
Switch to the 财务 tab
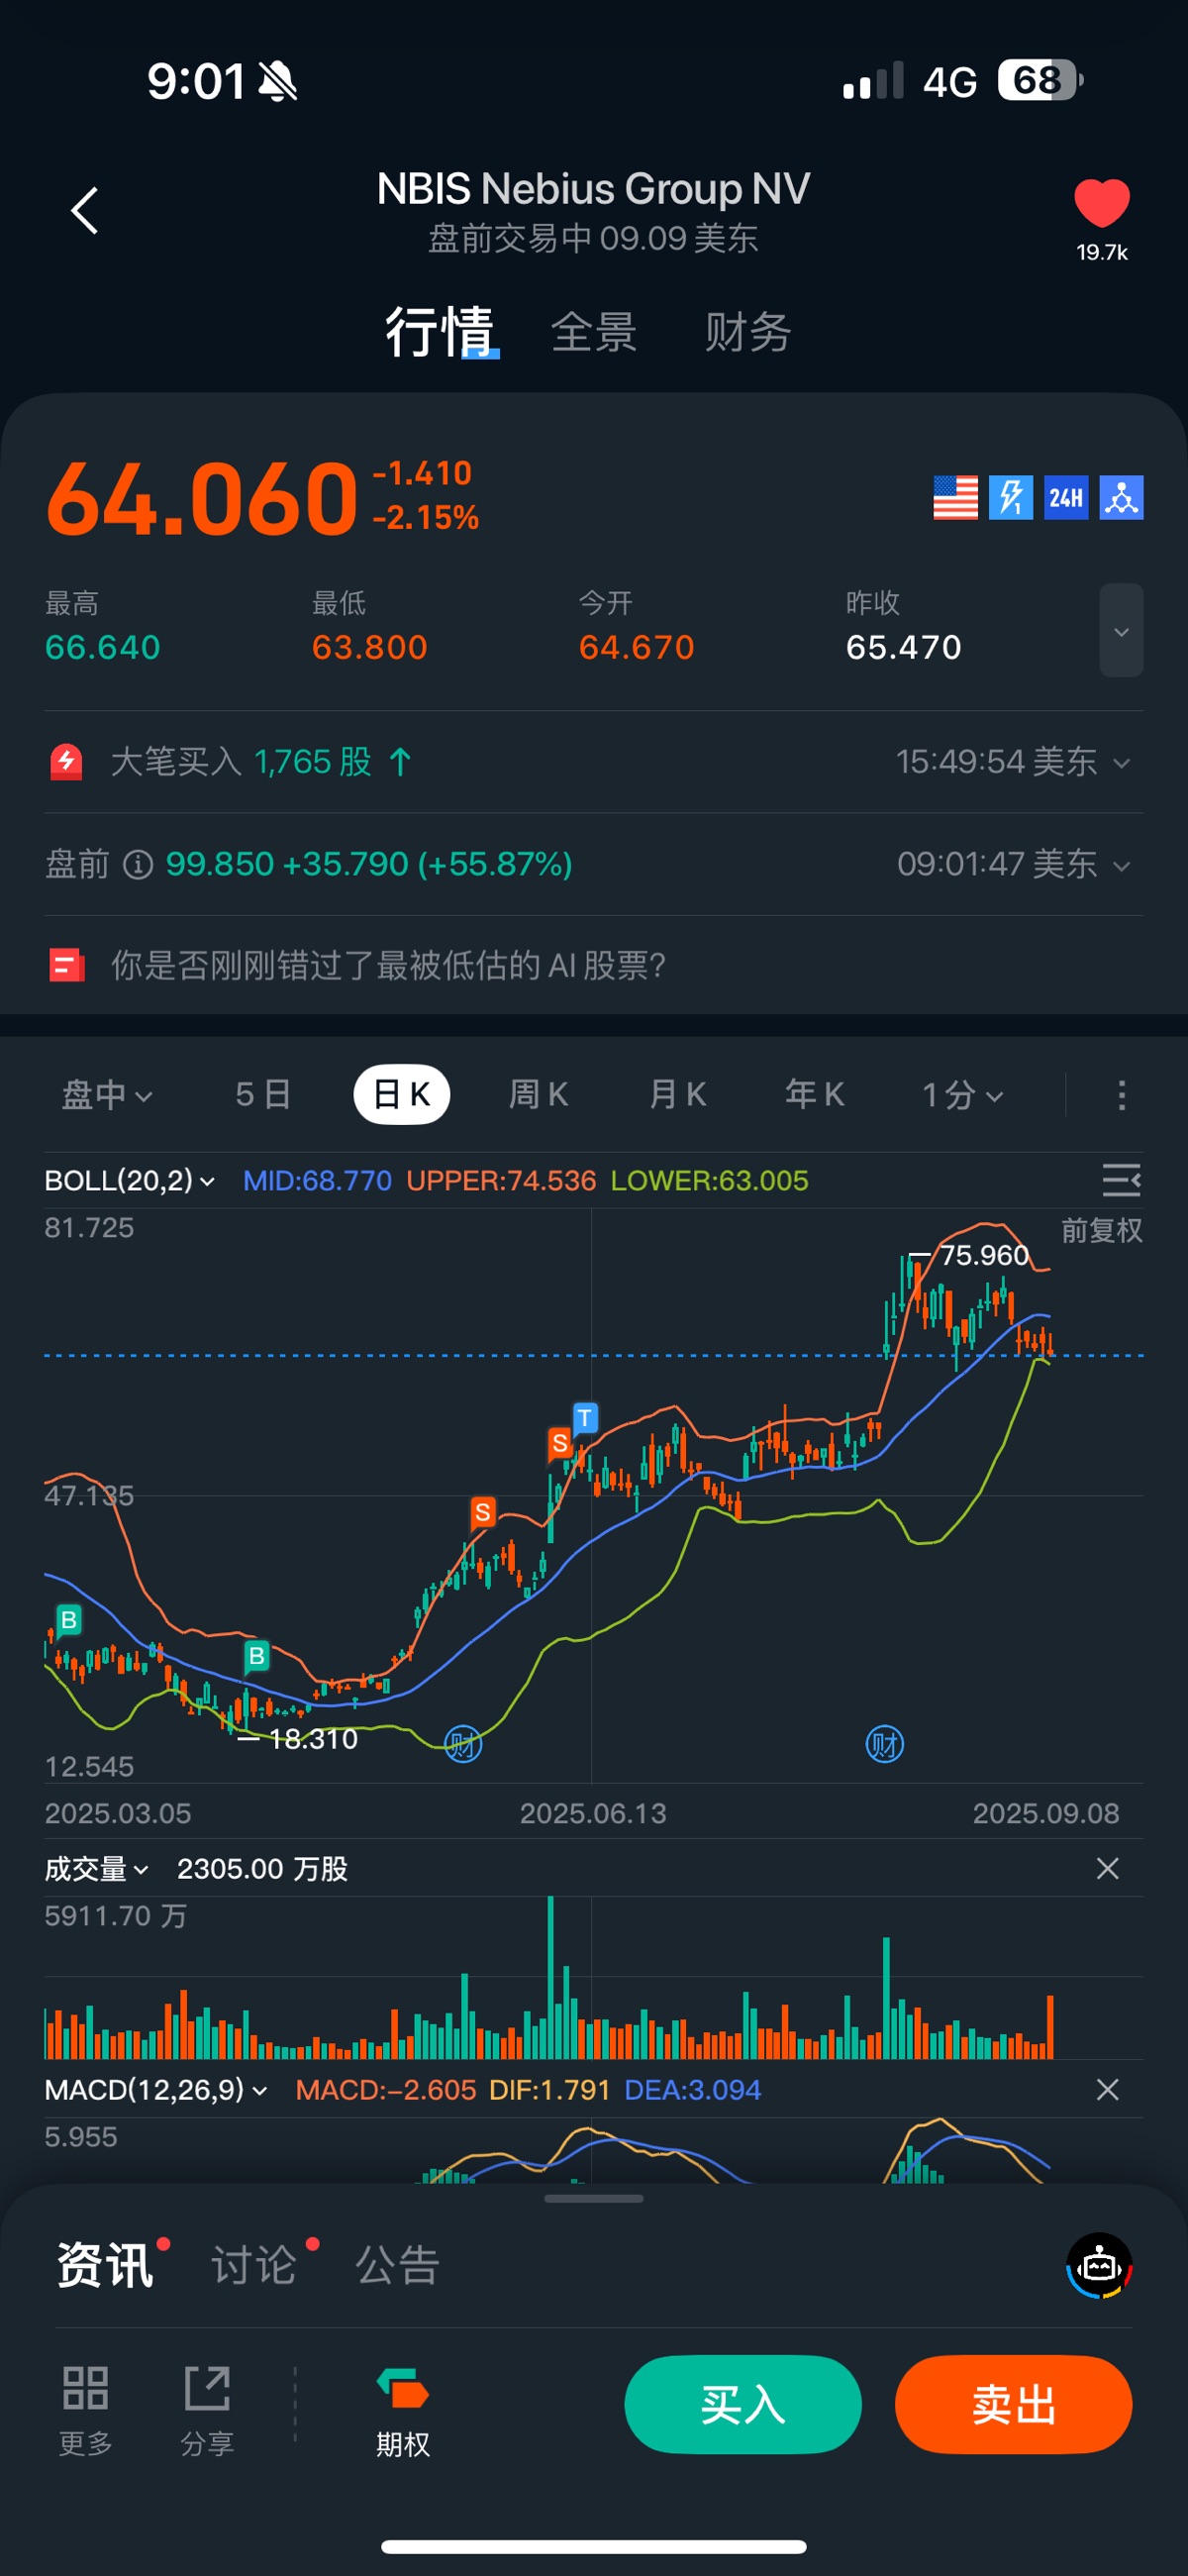click(747, 332)
